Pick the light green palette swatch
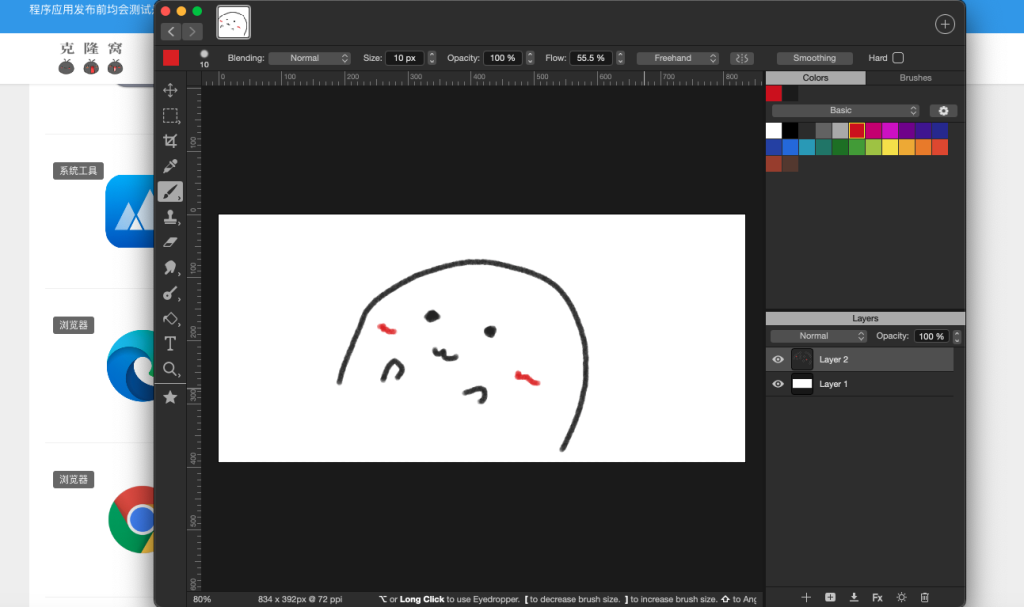Screen dimensions: 1024x607 pos(873,147)
